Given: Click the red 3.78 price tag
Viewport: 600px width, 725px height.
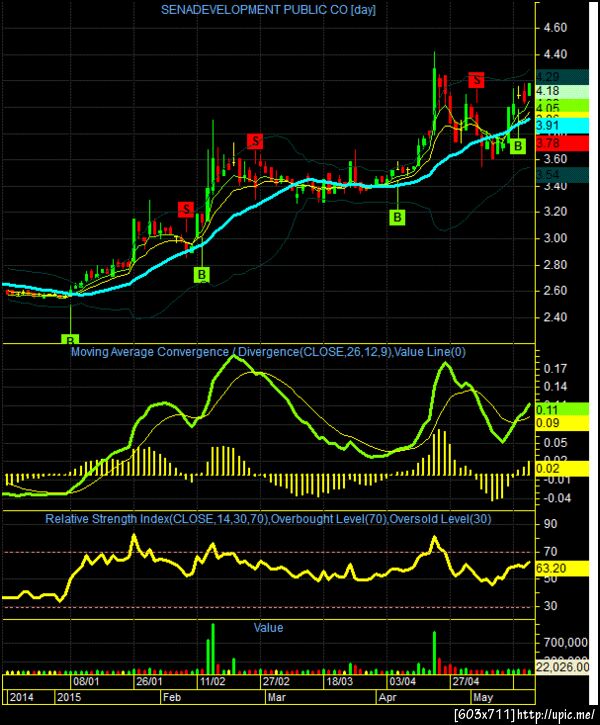Looking at the screenshot, I should [x=562, y=143].
